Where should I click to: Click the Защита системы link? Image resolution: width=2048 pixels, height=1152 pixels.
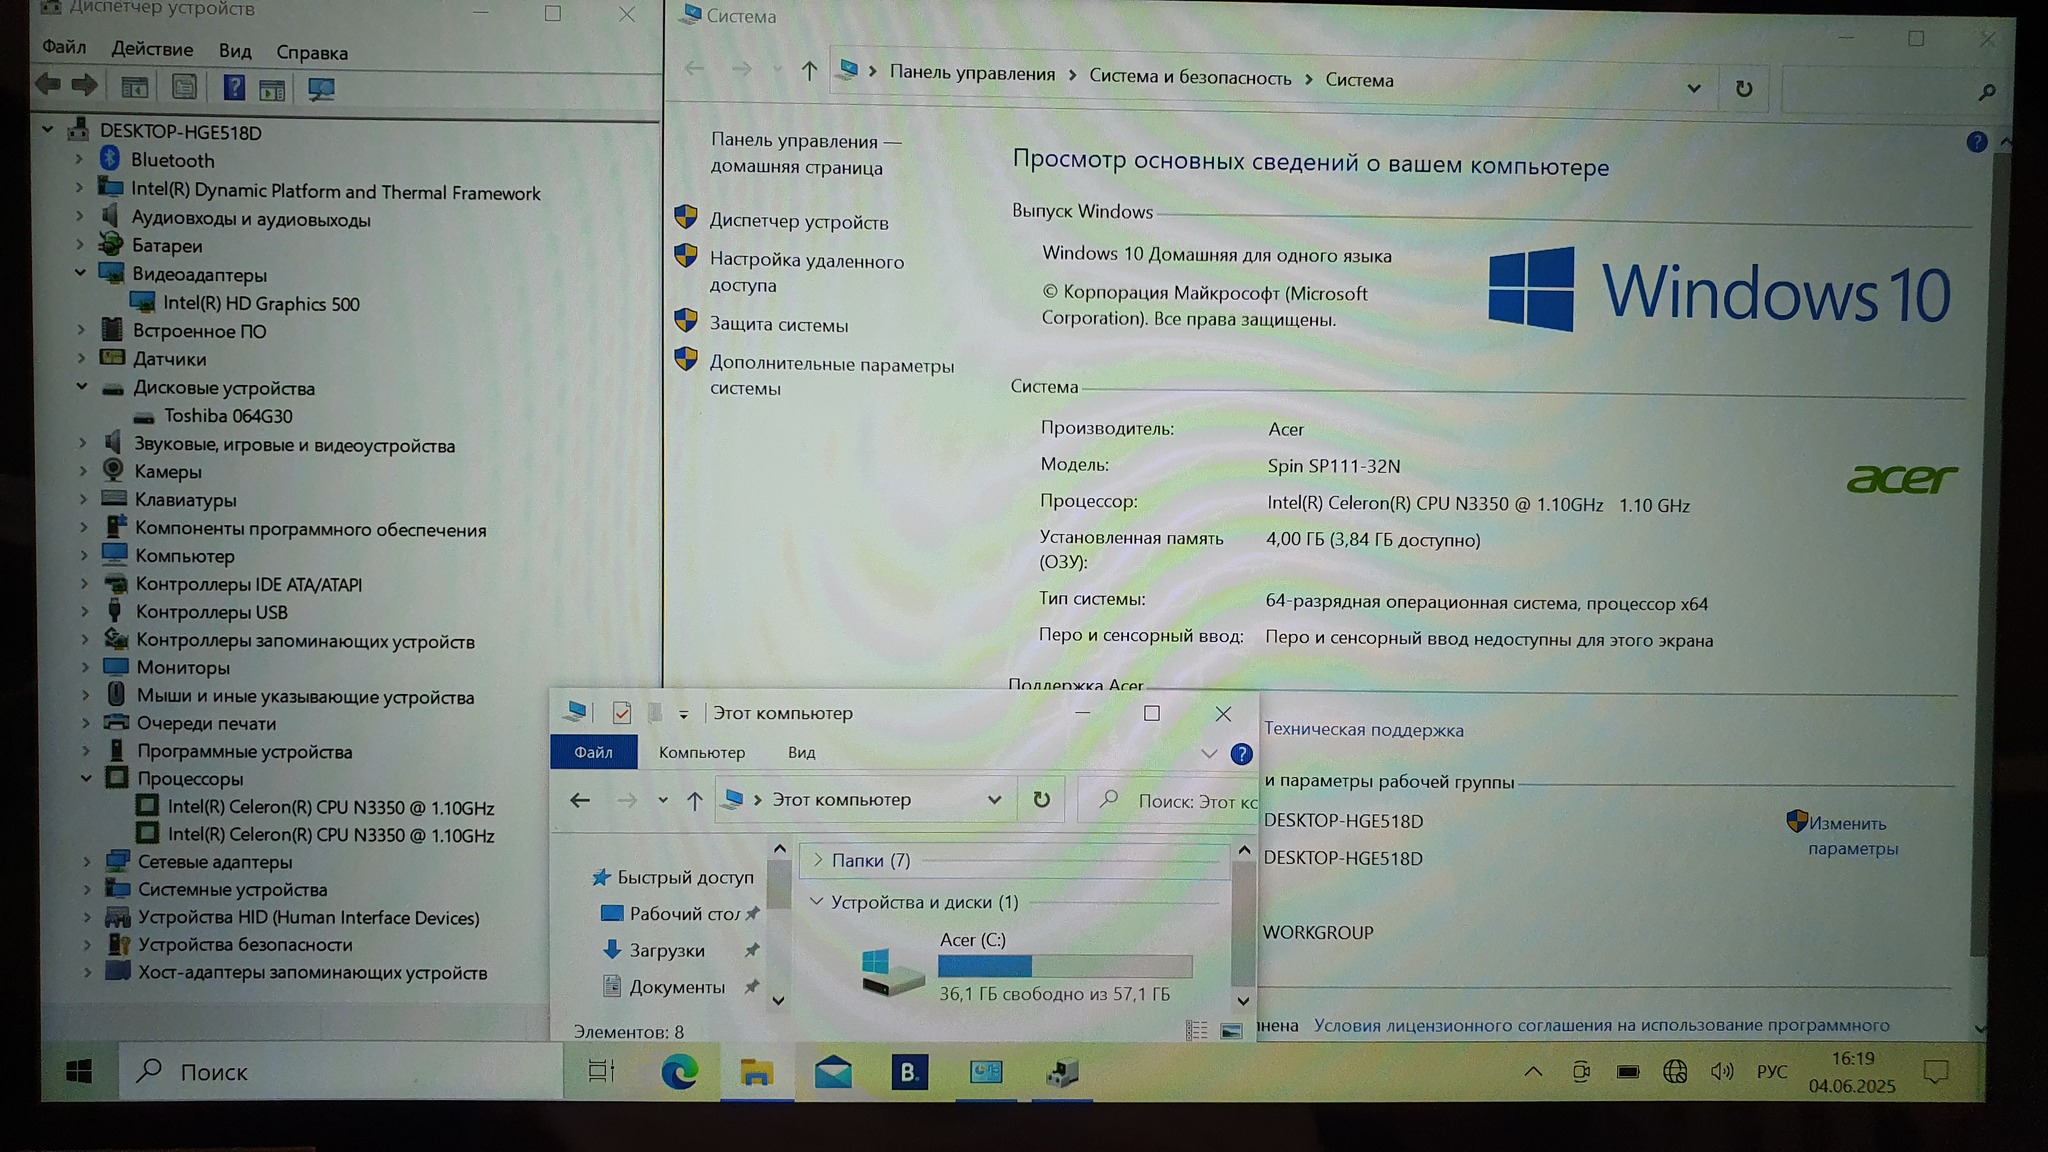778,325
